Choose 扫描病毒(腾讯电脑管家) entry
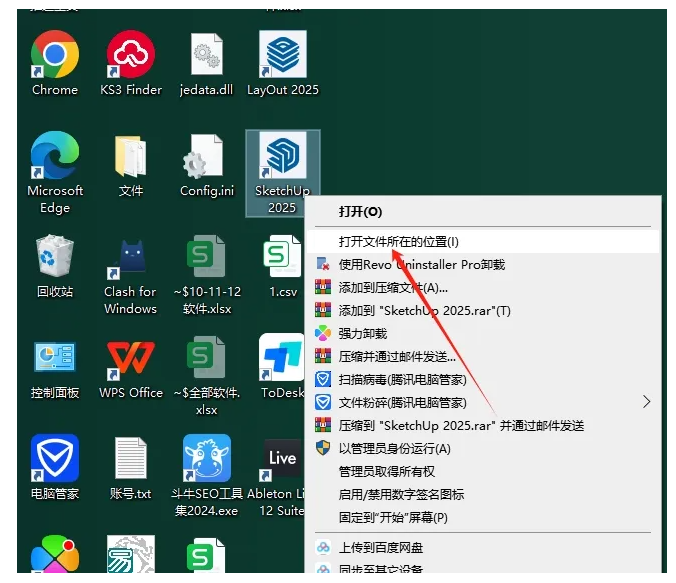 click(x=483, y=379)
